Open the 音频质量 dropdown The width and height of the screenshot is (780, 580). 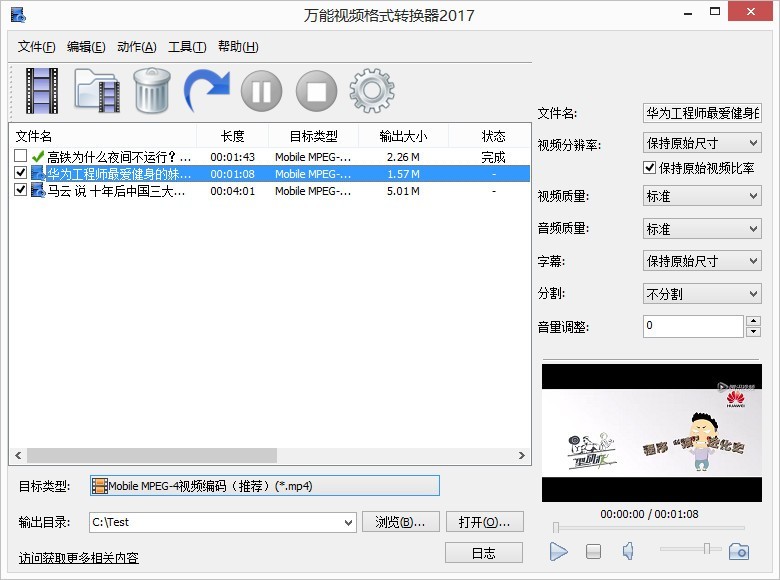click(702, 229)
